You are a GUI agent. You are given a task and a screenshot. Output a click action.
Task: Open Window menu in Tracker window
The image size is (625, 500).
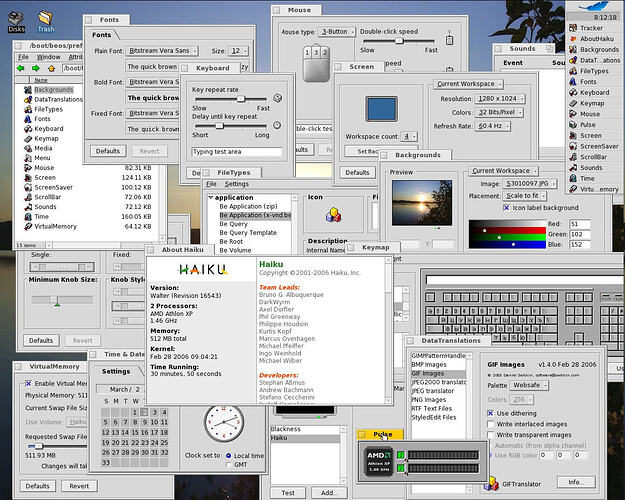(x=48, y=57)
